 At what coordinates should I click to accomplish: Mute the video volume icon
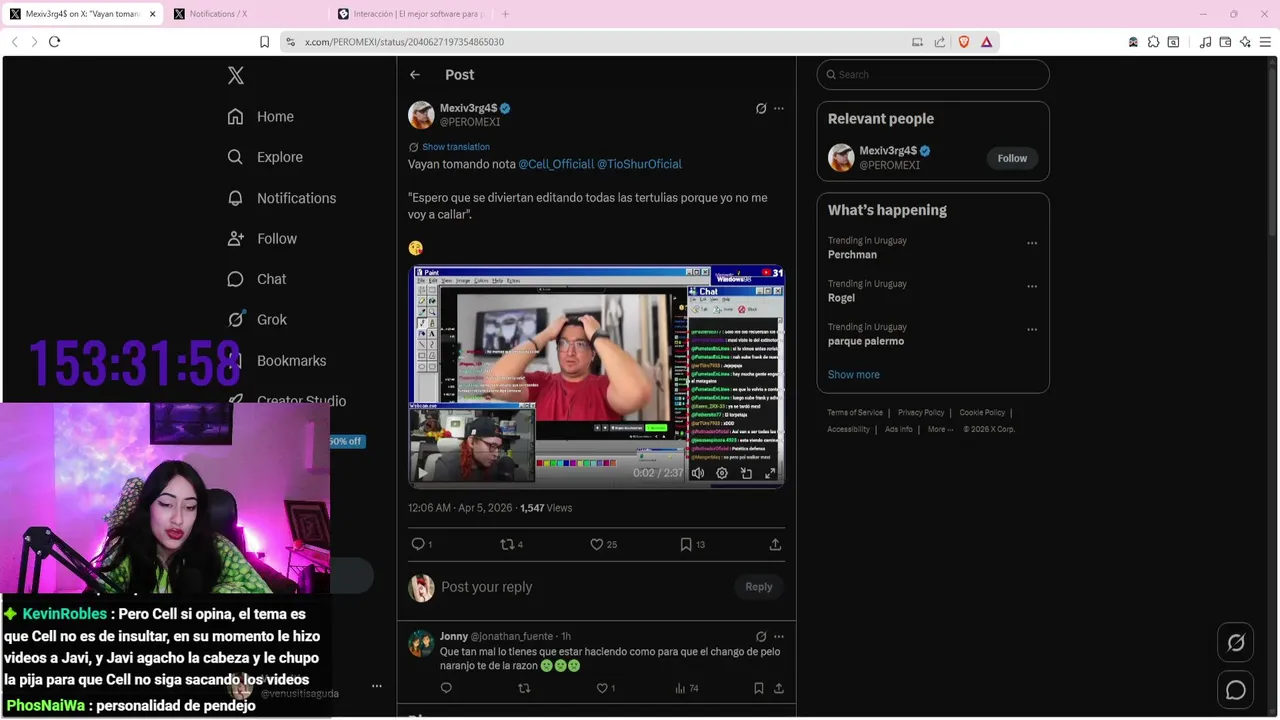pos(698,473)
